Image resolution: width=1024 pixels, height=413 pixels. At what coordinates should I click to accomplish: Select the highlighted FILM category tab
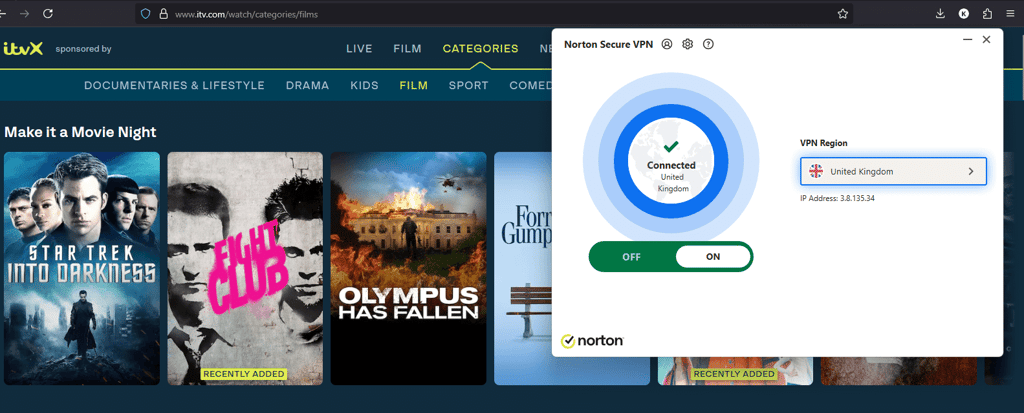(413, 86)
